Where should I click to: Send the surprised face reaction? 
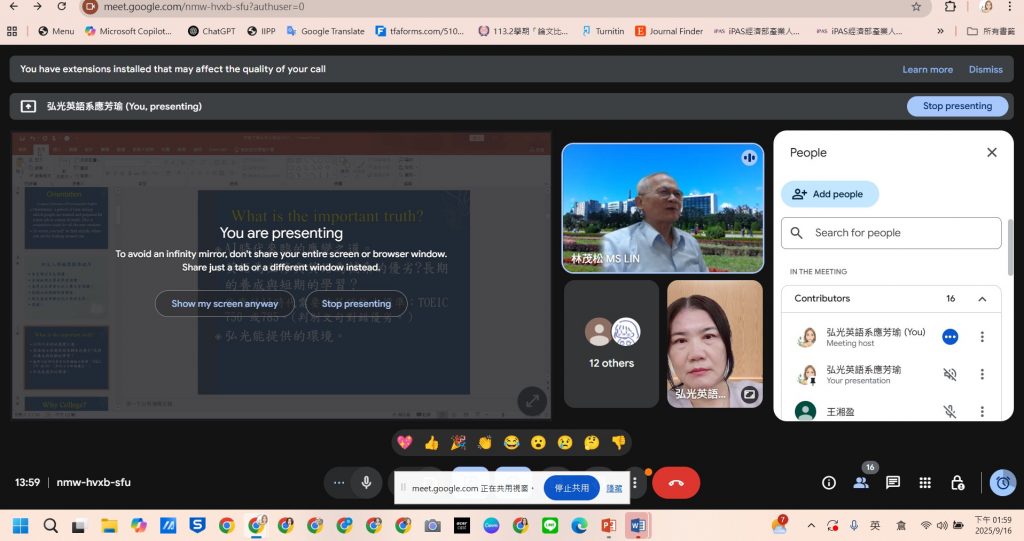[538, 442]
